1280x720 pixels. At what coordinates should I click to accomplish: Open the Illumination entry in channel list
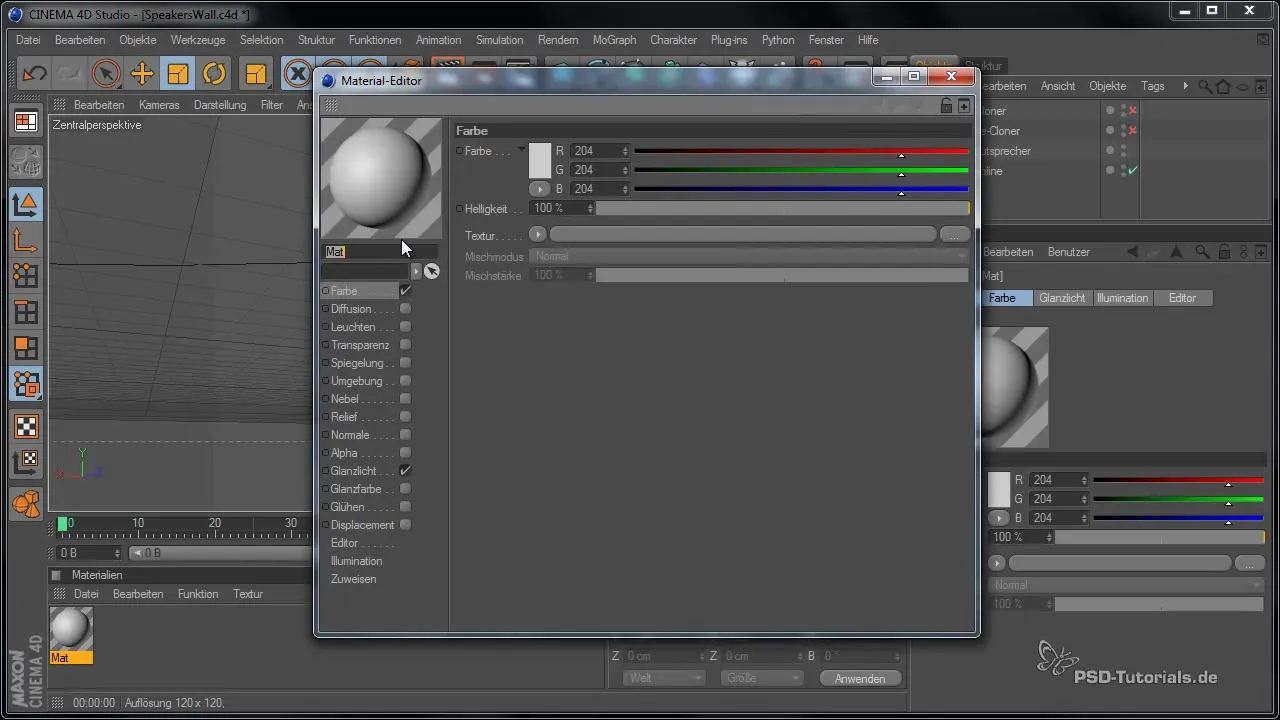coord(357,561)
